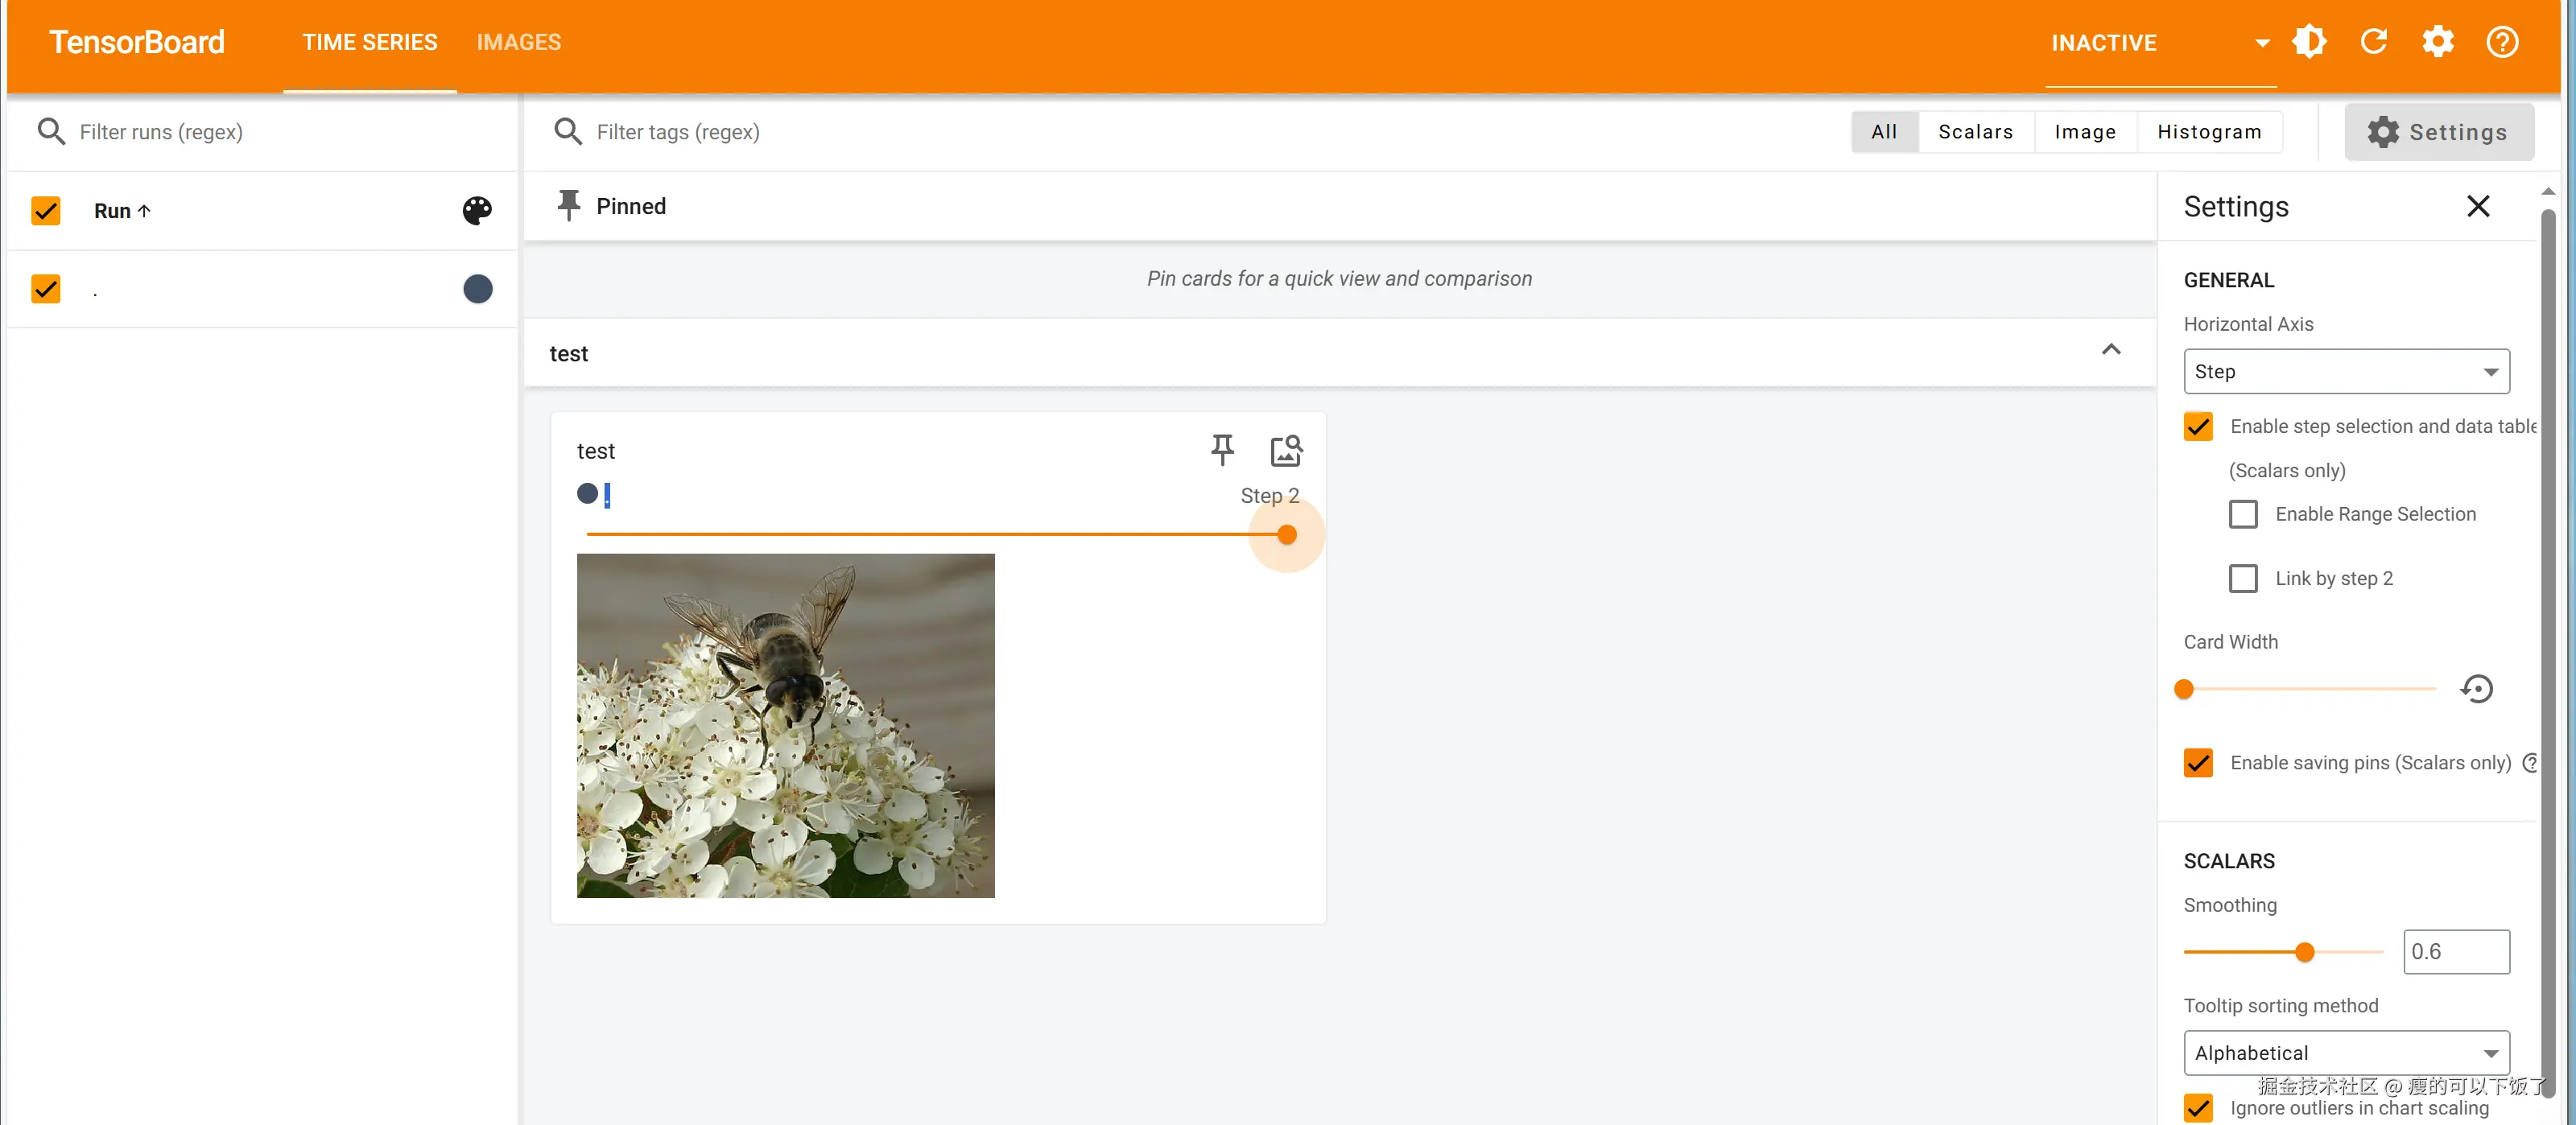Collapse the test group section
Image resolution: width=2576 pixels, height=1125 pixels.
click(x=2110, y=350)
